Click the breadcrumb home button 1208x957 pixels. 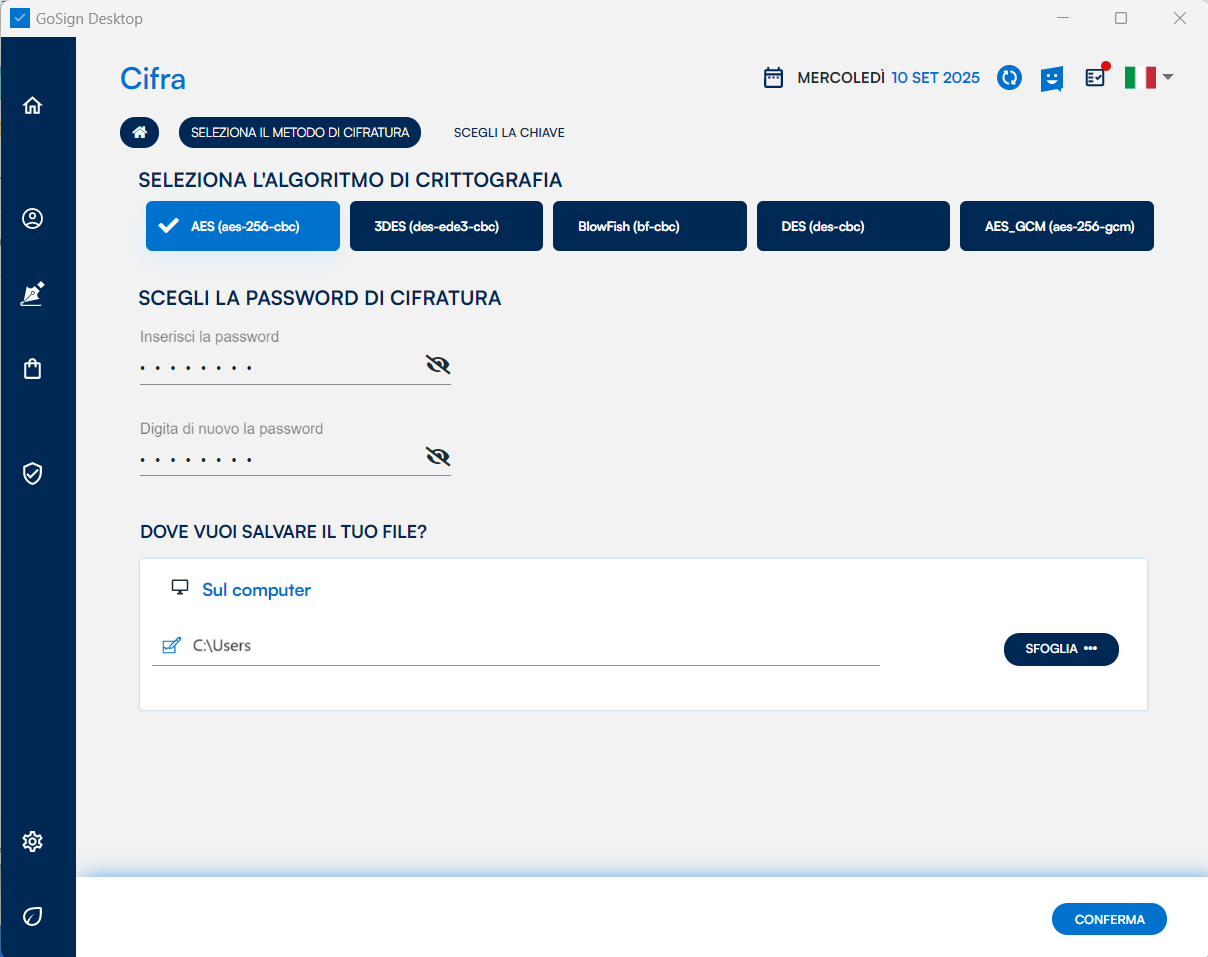(140, 132)
